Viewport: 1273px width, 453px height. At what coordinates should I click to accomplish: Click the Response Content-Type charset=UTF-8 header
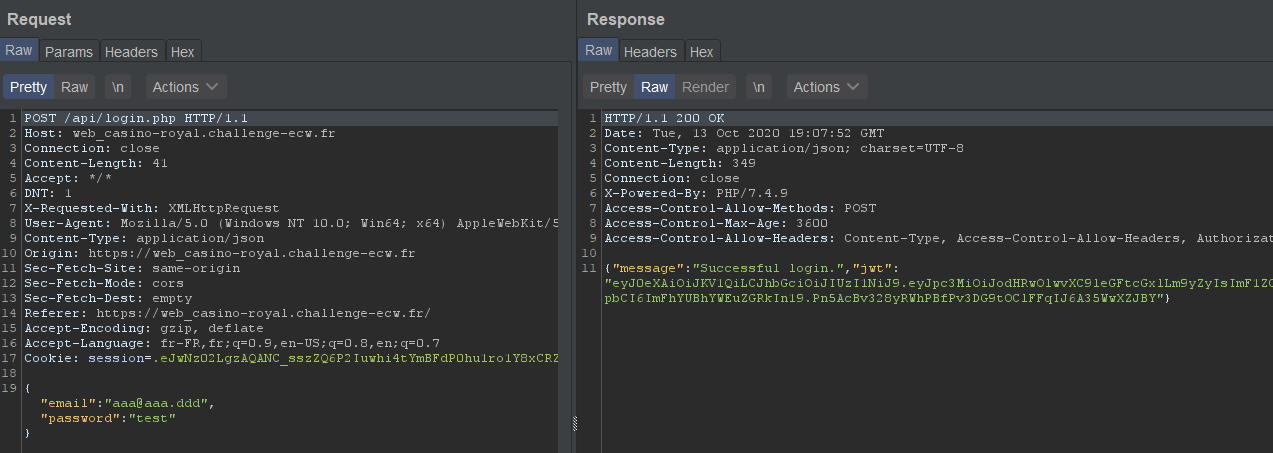click(x=784, y=148)
